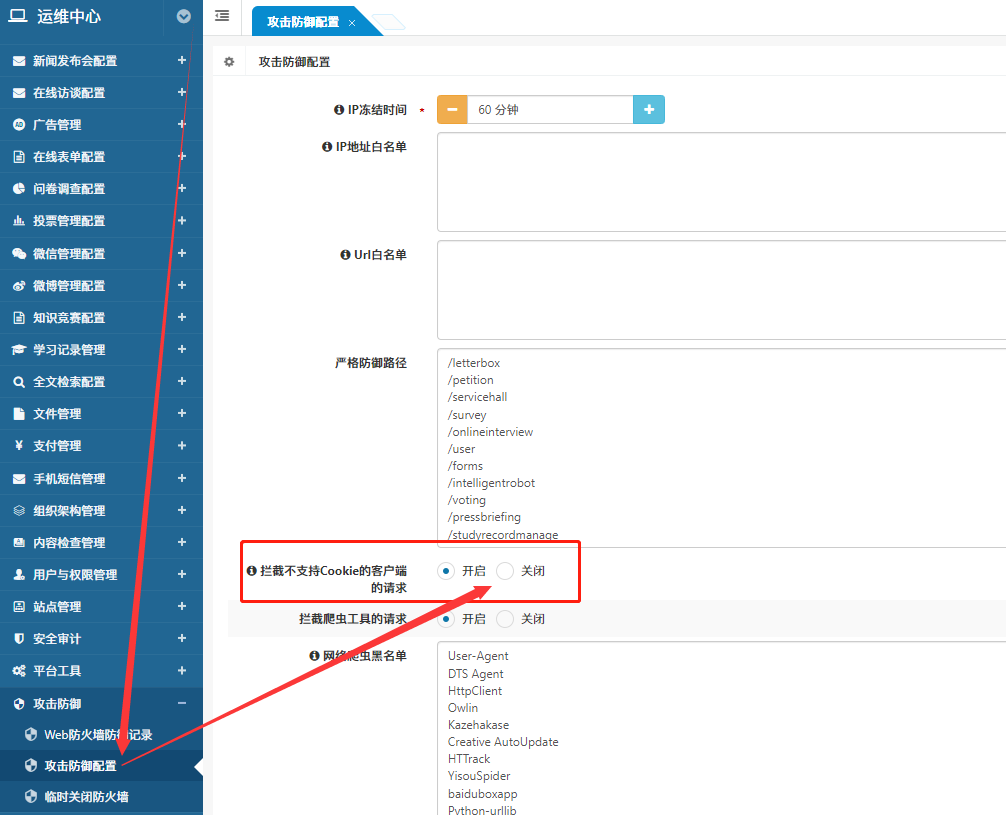Viewport: 1006px width, 815px height.
Task: Expand the 新闻发布会配置 menu plus sign
Action: point(181,60)
